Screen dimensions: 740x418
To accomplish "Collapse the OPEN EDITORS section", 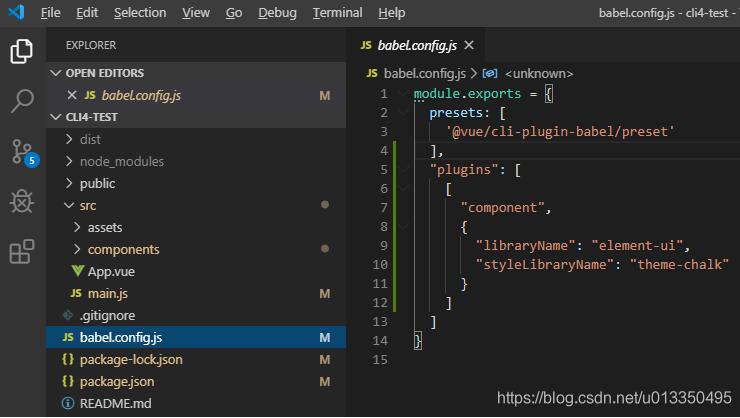I will 56,73.
